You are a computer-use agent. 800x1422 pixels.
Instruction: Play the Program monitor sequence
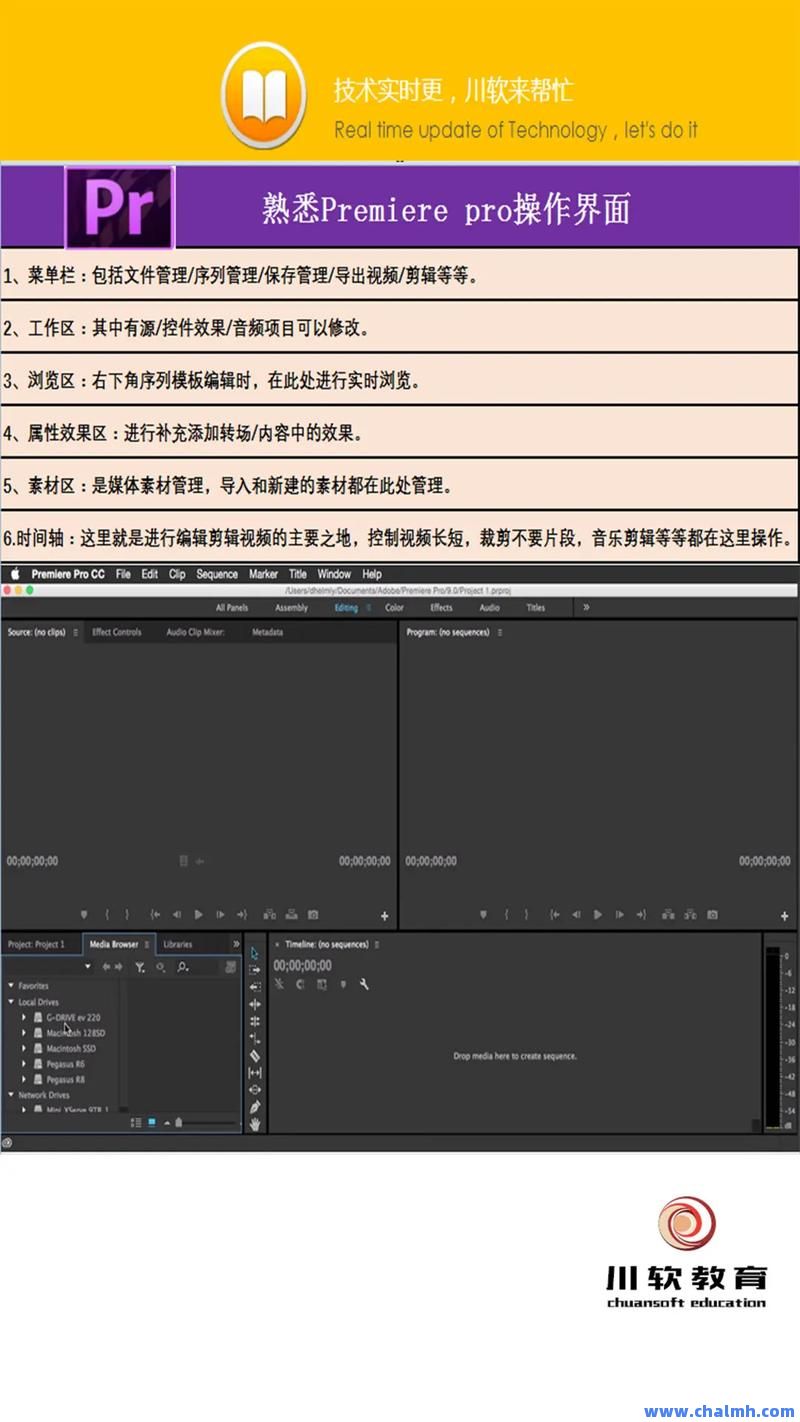[x=598, y=914]
